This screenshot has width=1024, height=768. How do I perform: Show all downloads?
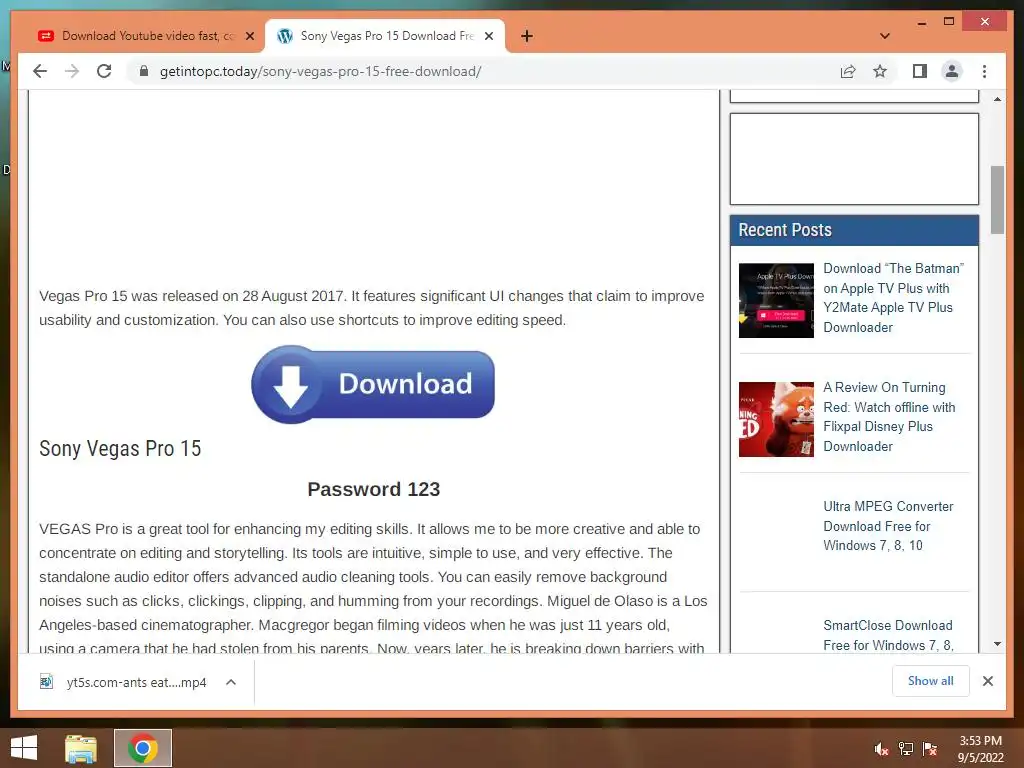(930, 681)
